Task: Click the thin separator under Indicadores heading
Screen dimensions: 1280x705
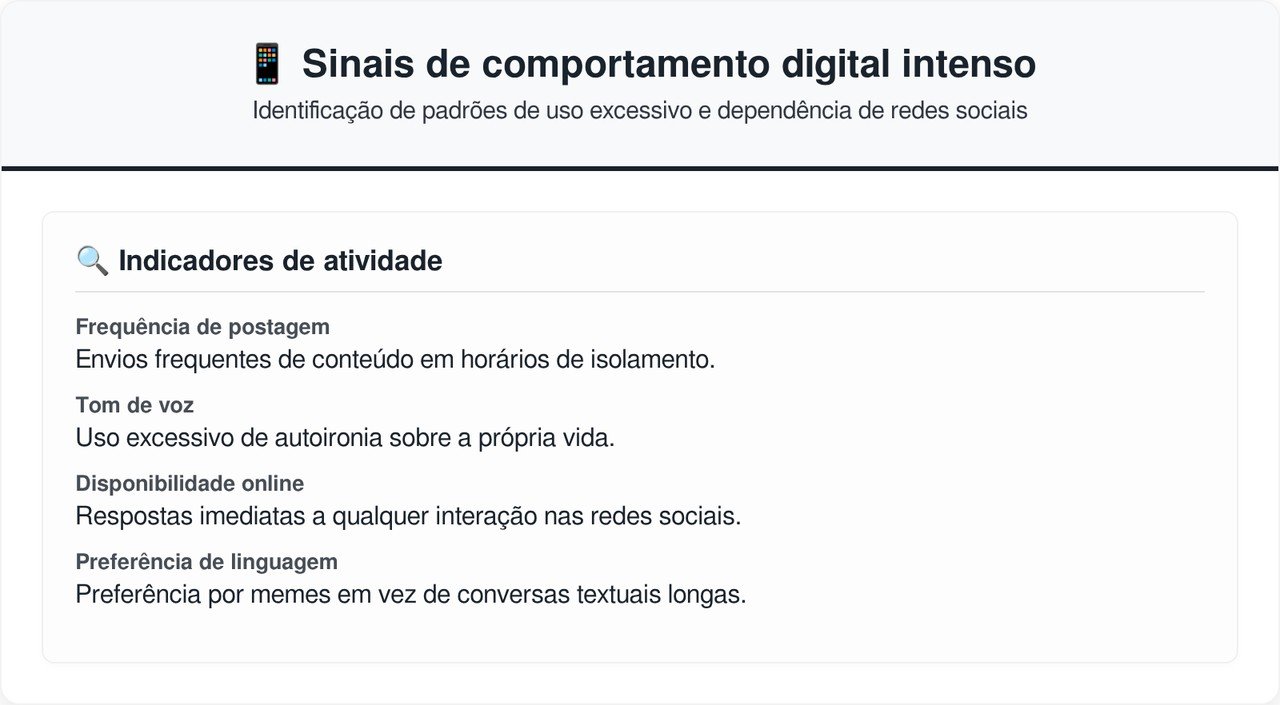Action: click(x=640, y=292)
